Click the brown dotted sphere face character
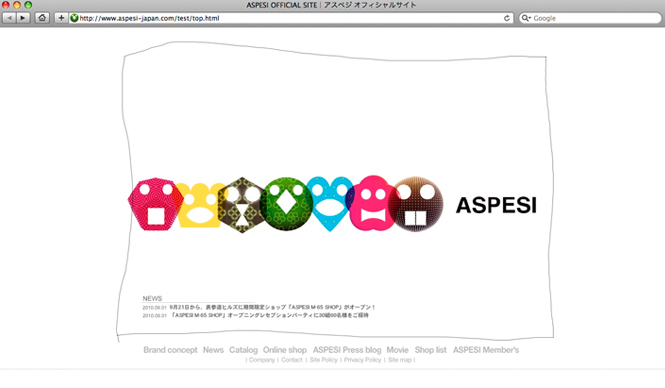This screenshot has height=388, width=665. tap(416, 204)
